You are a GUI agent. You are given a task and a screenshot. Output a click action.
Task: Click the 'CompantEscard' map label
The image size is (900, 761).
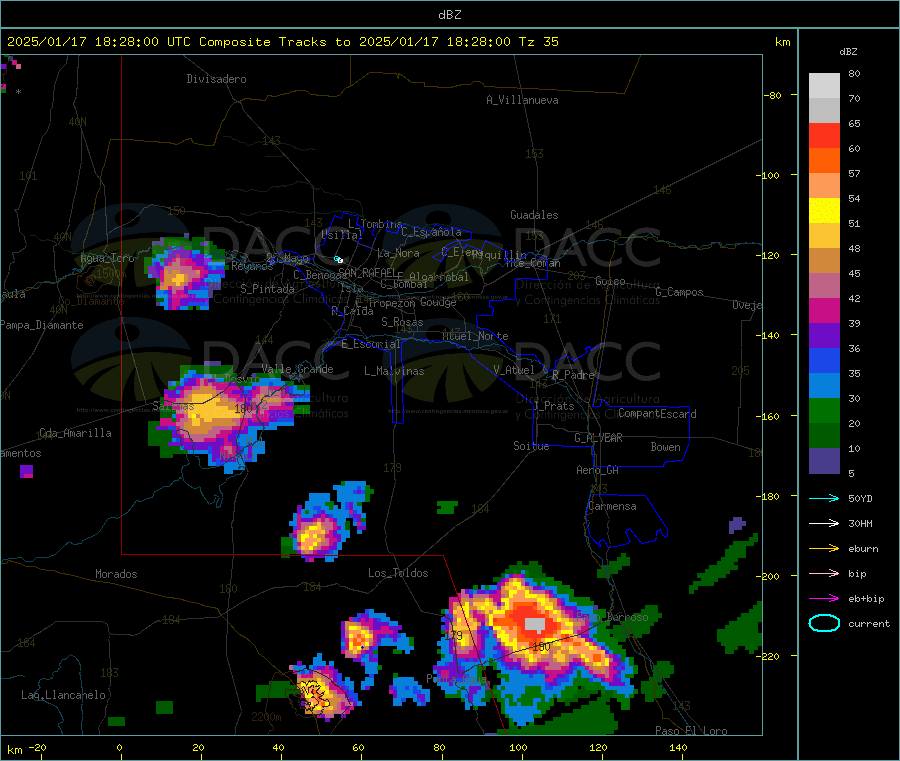click(657, 414)
